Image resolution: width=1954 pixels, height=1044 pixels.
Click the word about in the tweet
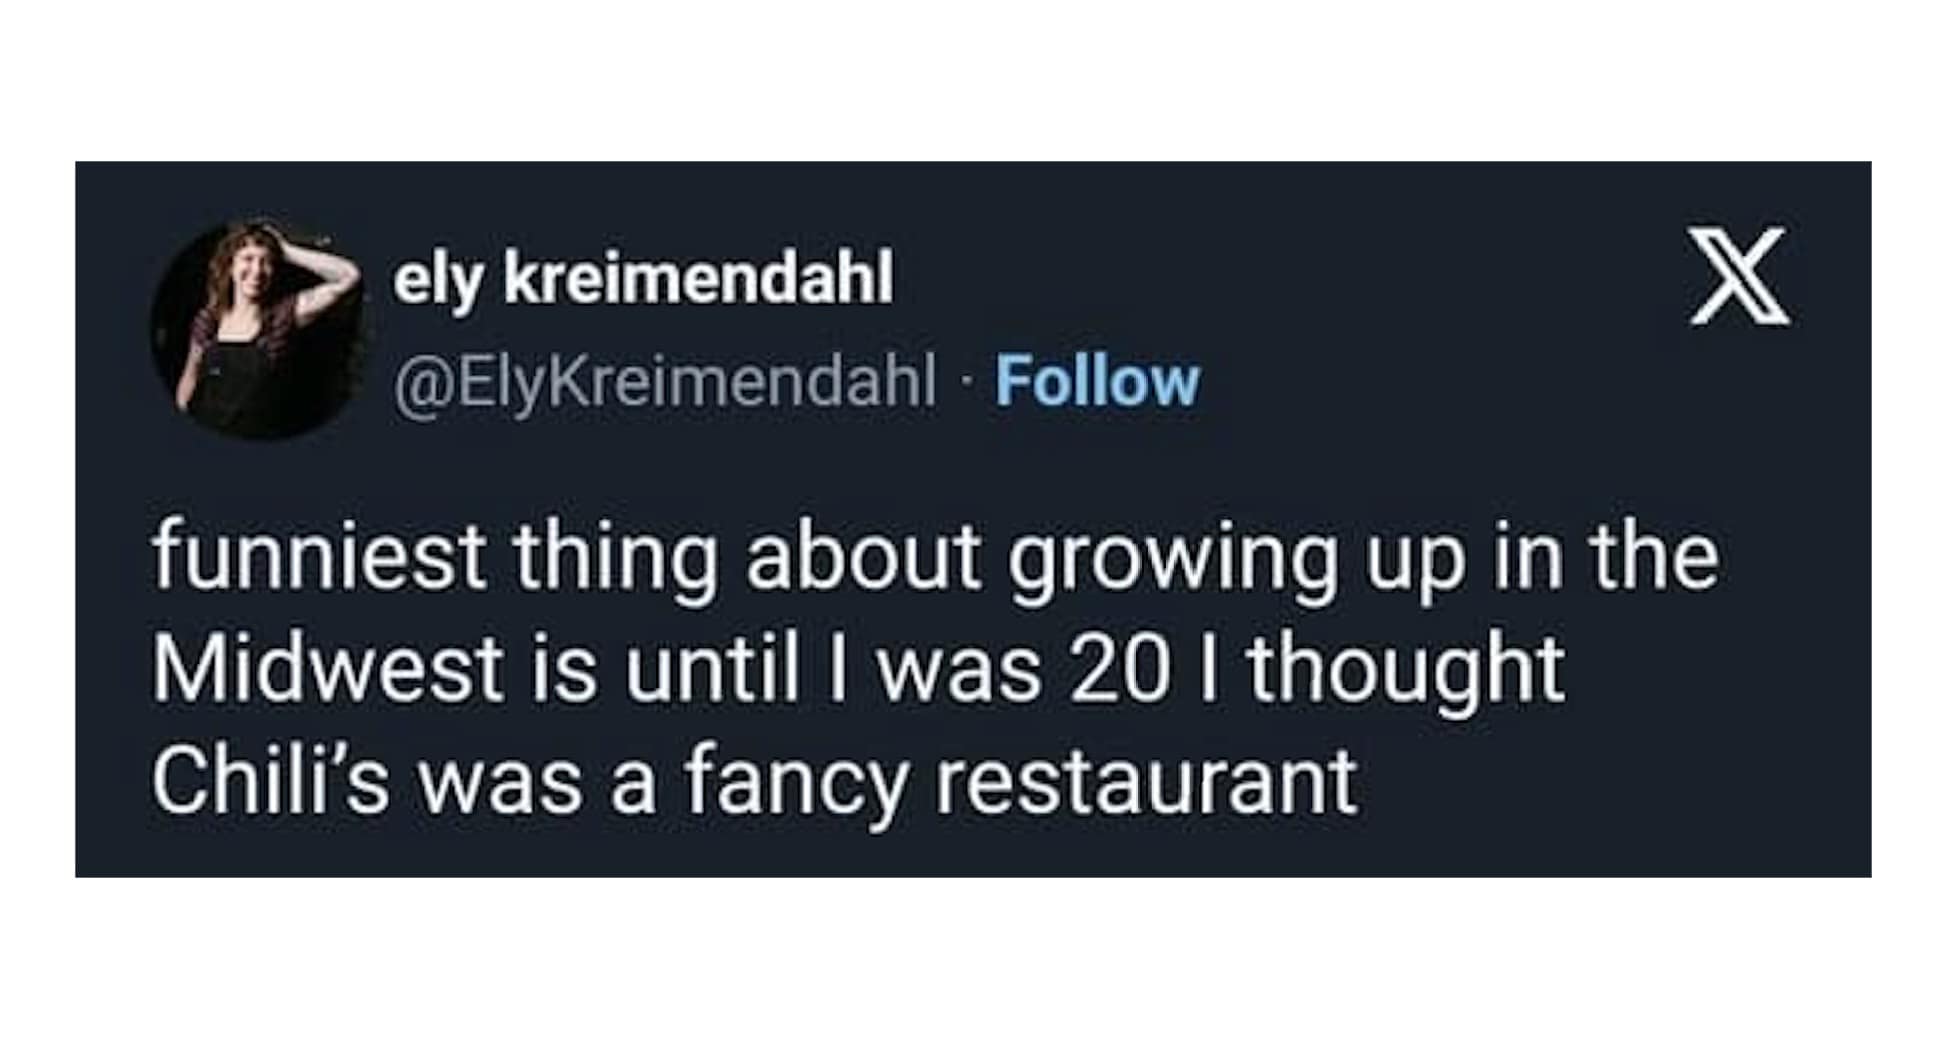click(x=863, y=557)
